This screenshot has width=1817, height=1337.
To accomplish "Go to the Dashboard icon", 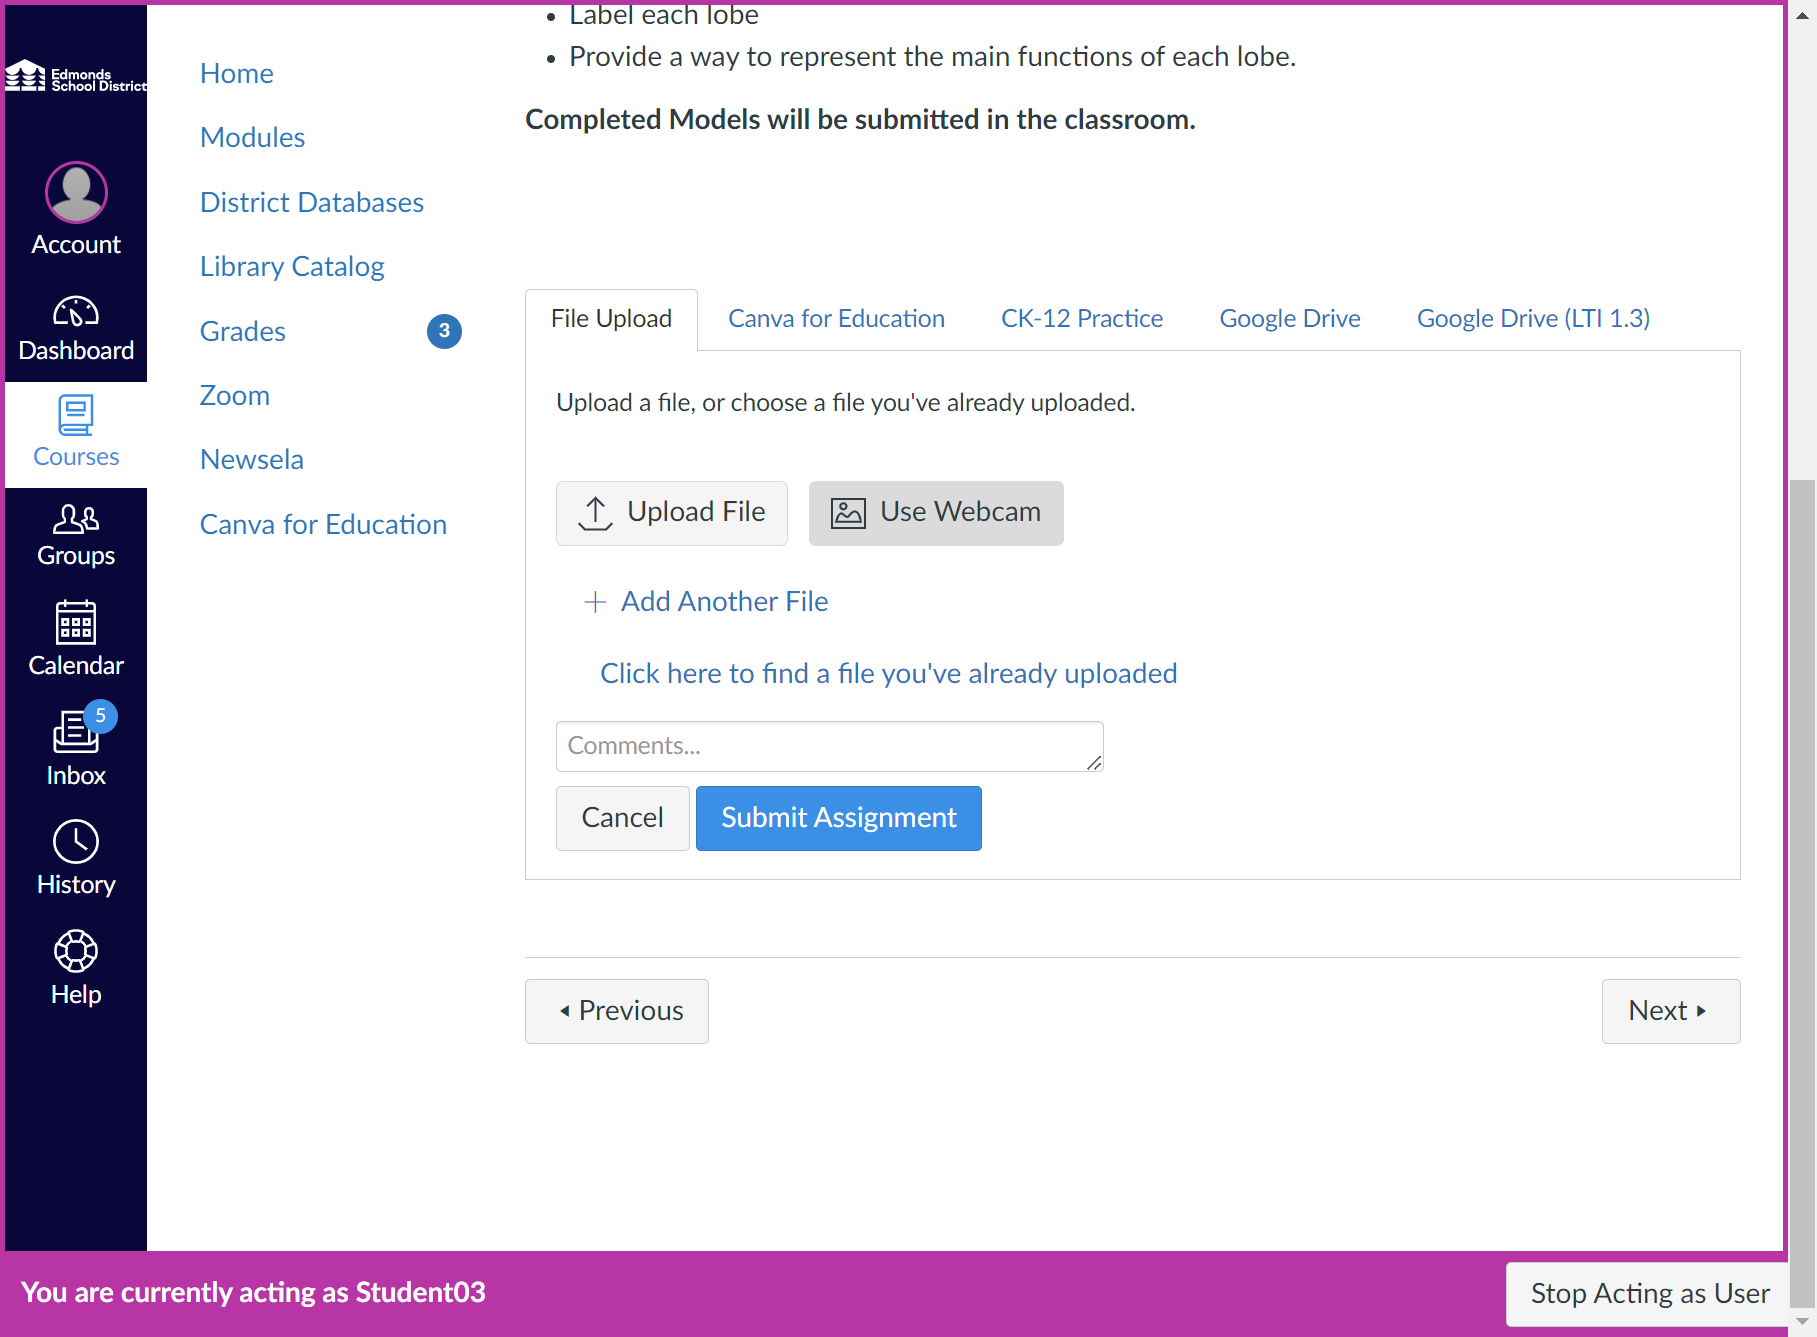I will [x=76, y=312].
